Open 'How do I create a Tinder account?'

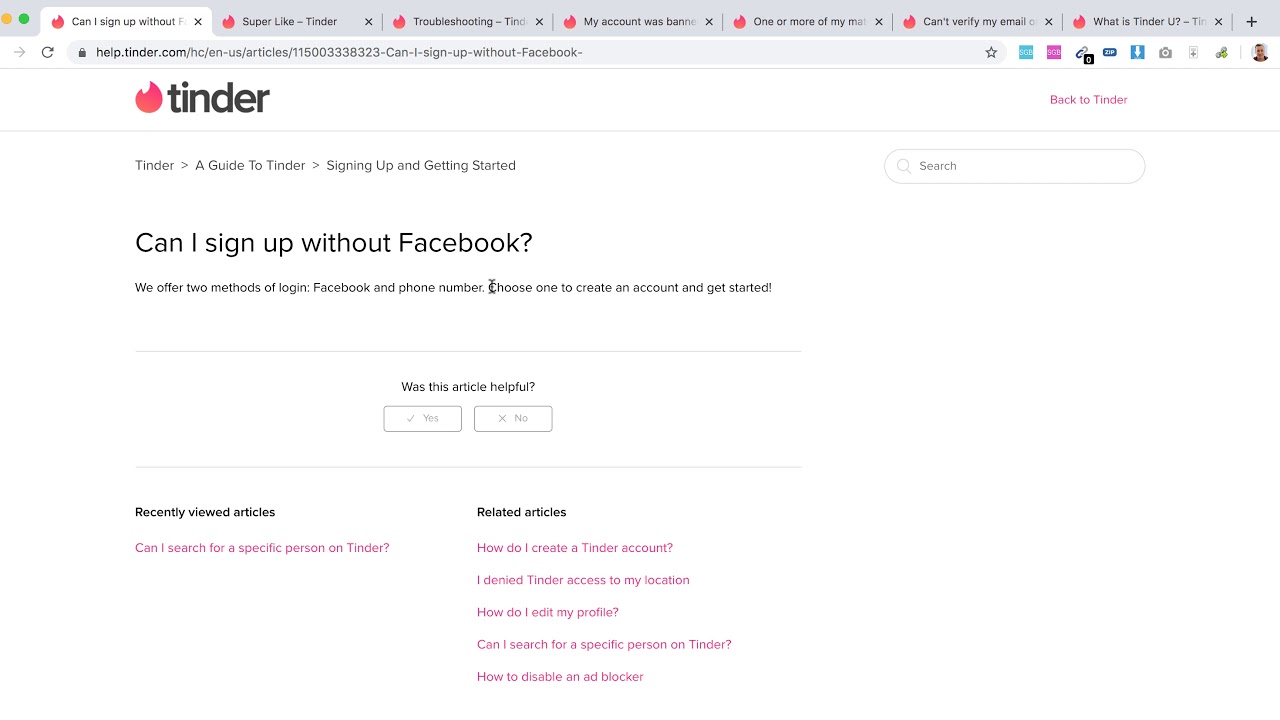[x=575, y=548]
